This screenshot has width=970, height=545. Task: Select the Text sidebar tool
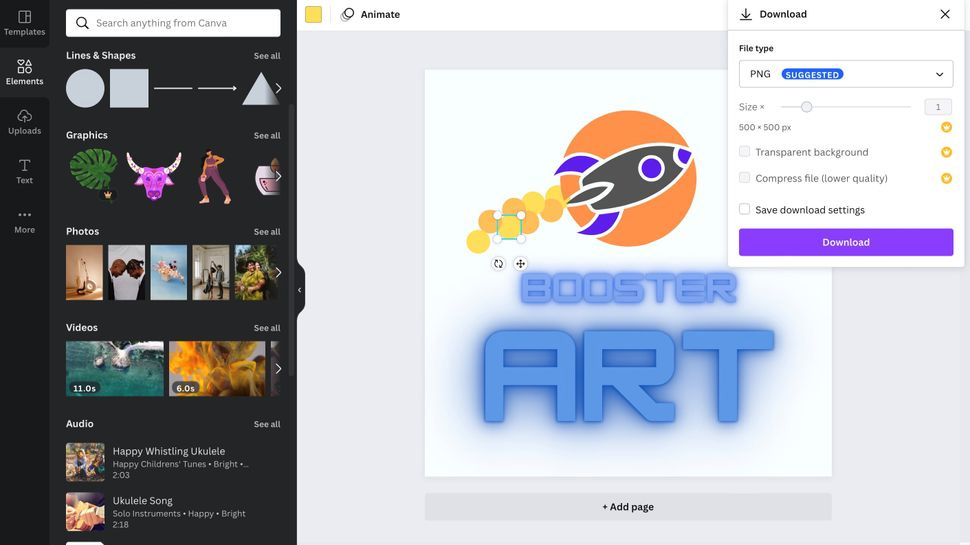pyautogui.click(x=24, y=171)
